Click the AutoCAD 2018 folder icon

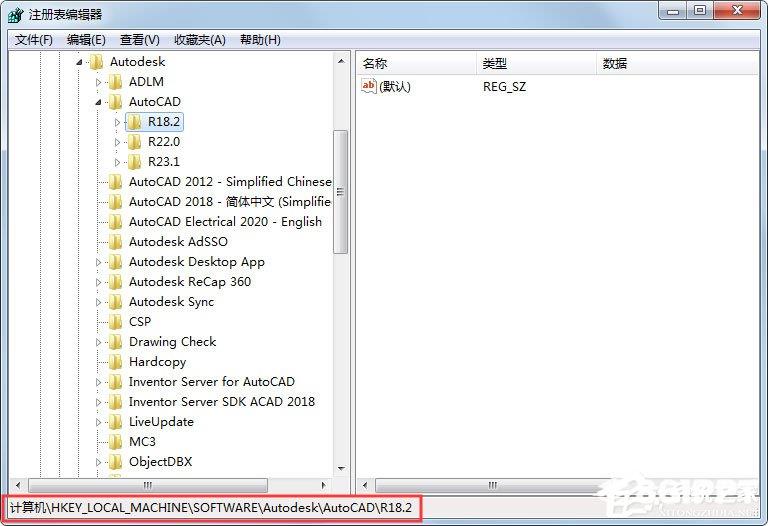[x=115, y=202]
